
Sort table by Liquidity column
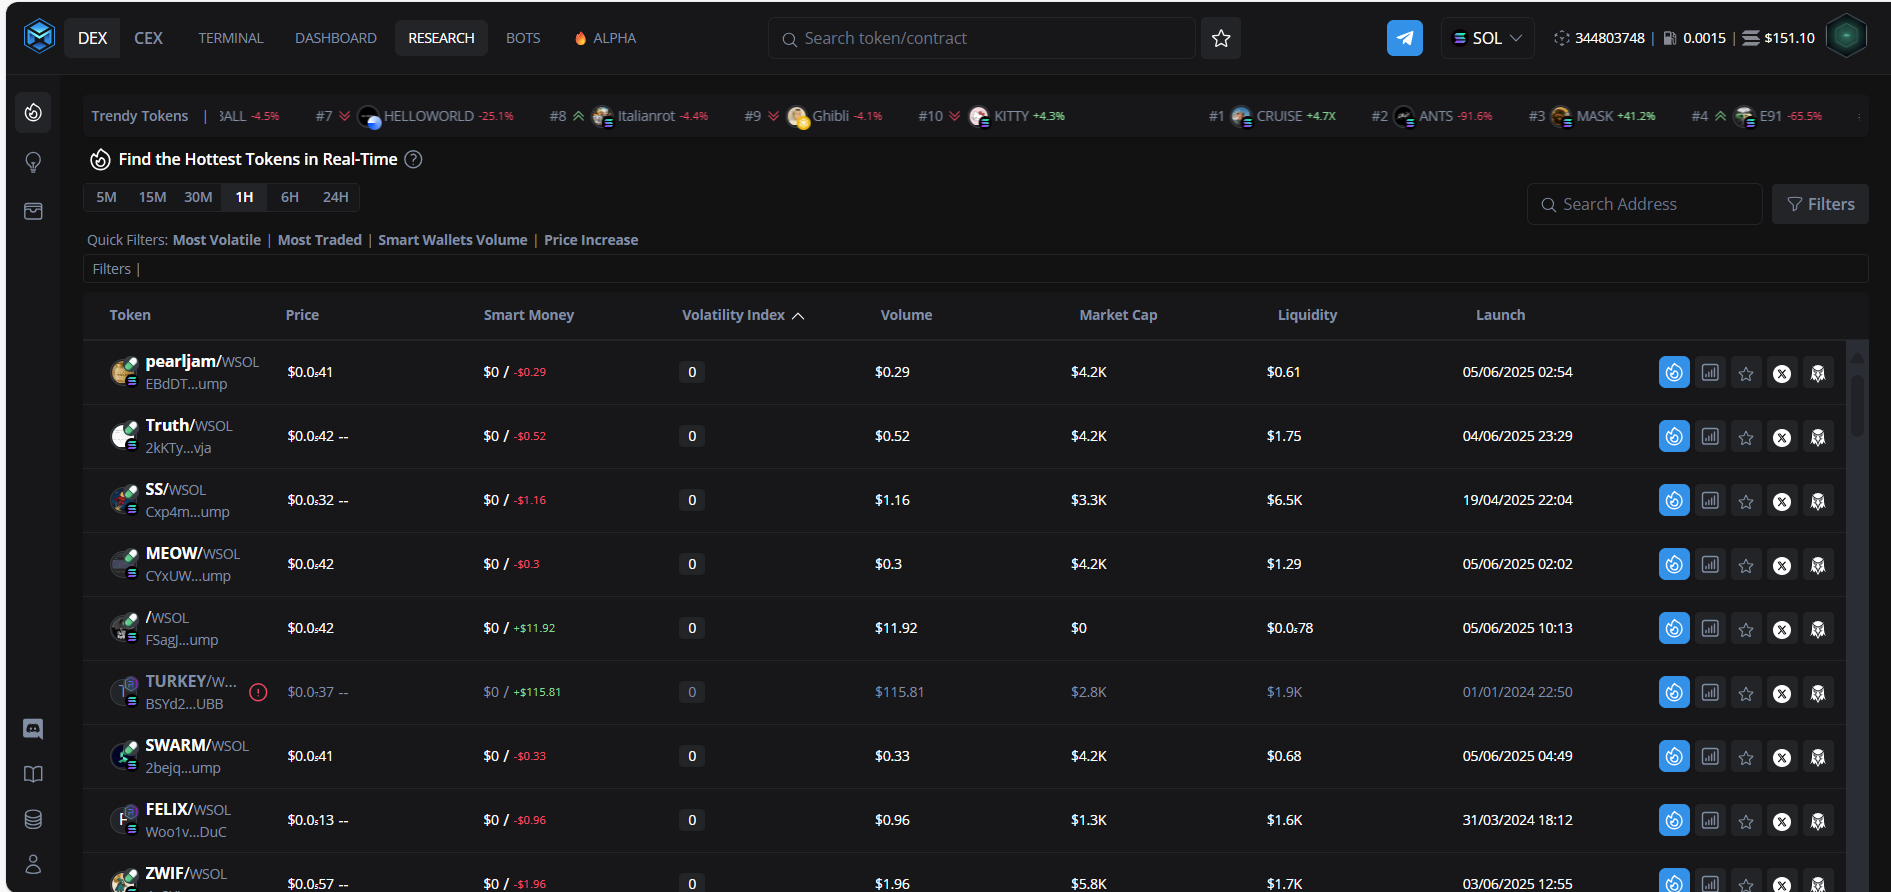click(1307, 315)
